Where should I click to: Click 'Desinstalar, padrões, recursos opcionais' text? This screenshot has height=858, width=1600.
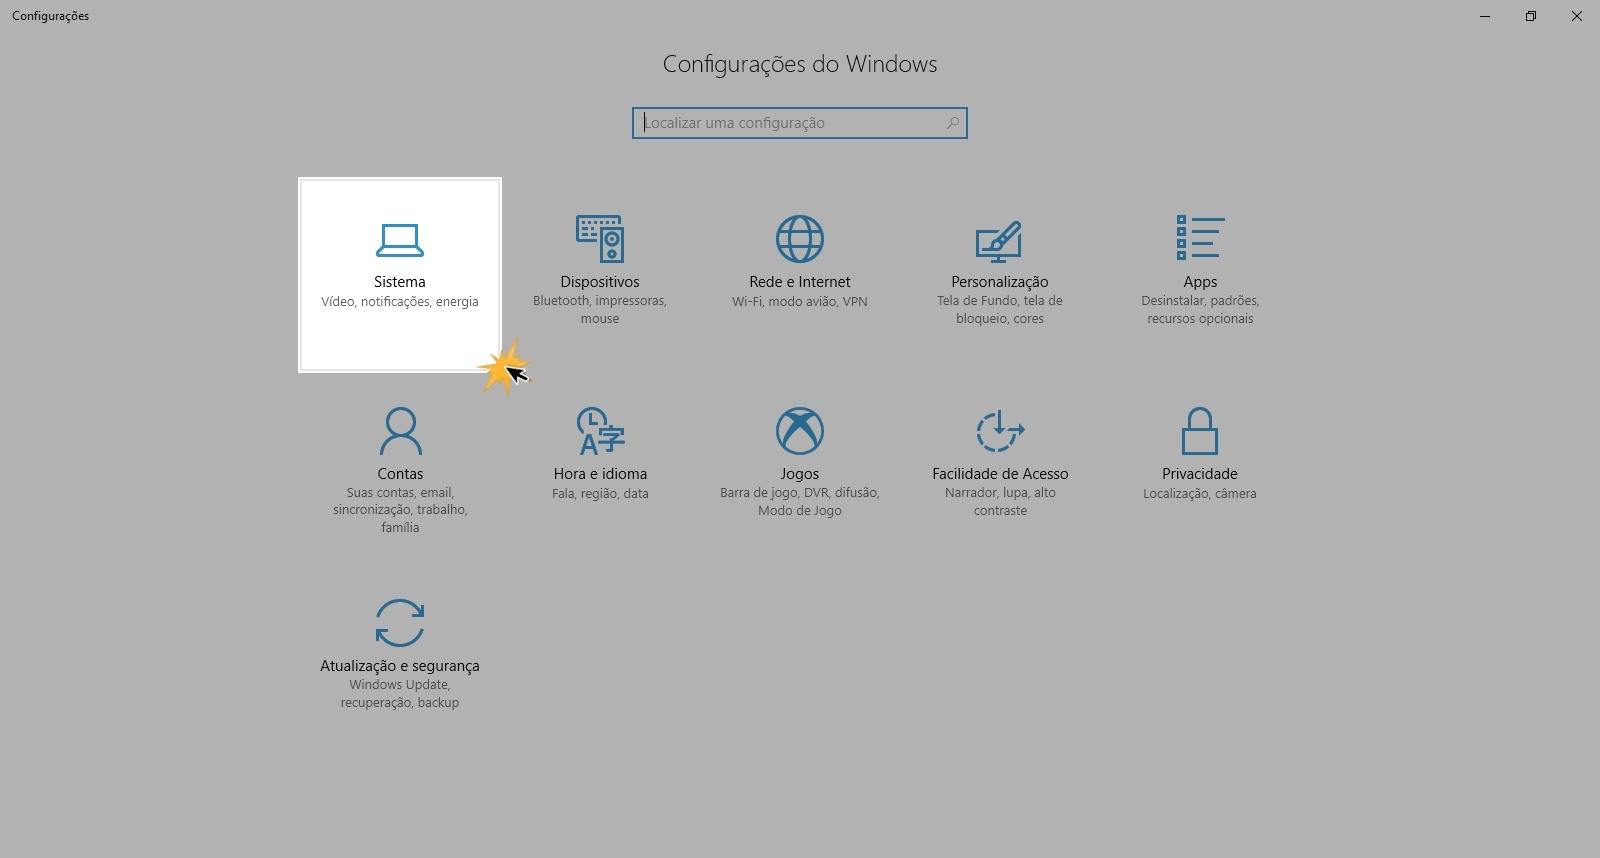pos(1200,310)
